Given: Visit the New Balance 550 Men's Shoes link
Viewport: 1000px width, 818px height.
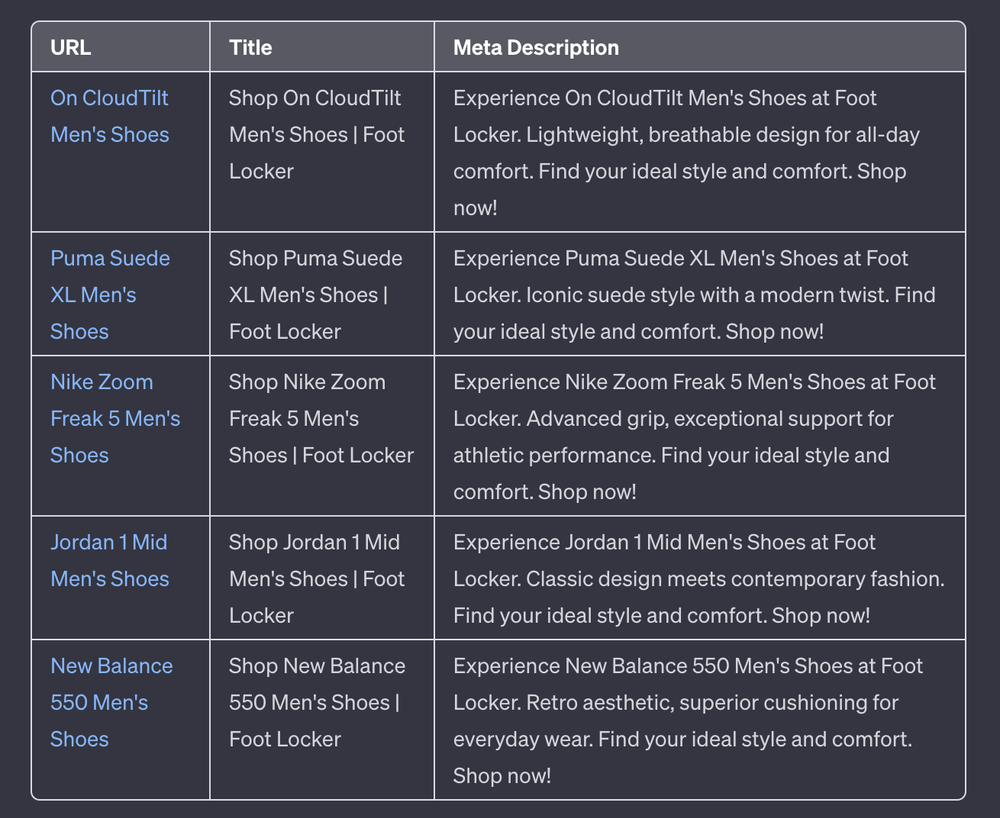Looking at the screenshot, I should [111, 702].
